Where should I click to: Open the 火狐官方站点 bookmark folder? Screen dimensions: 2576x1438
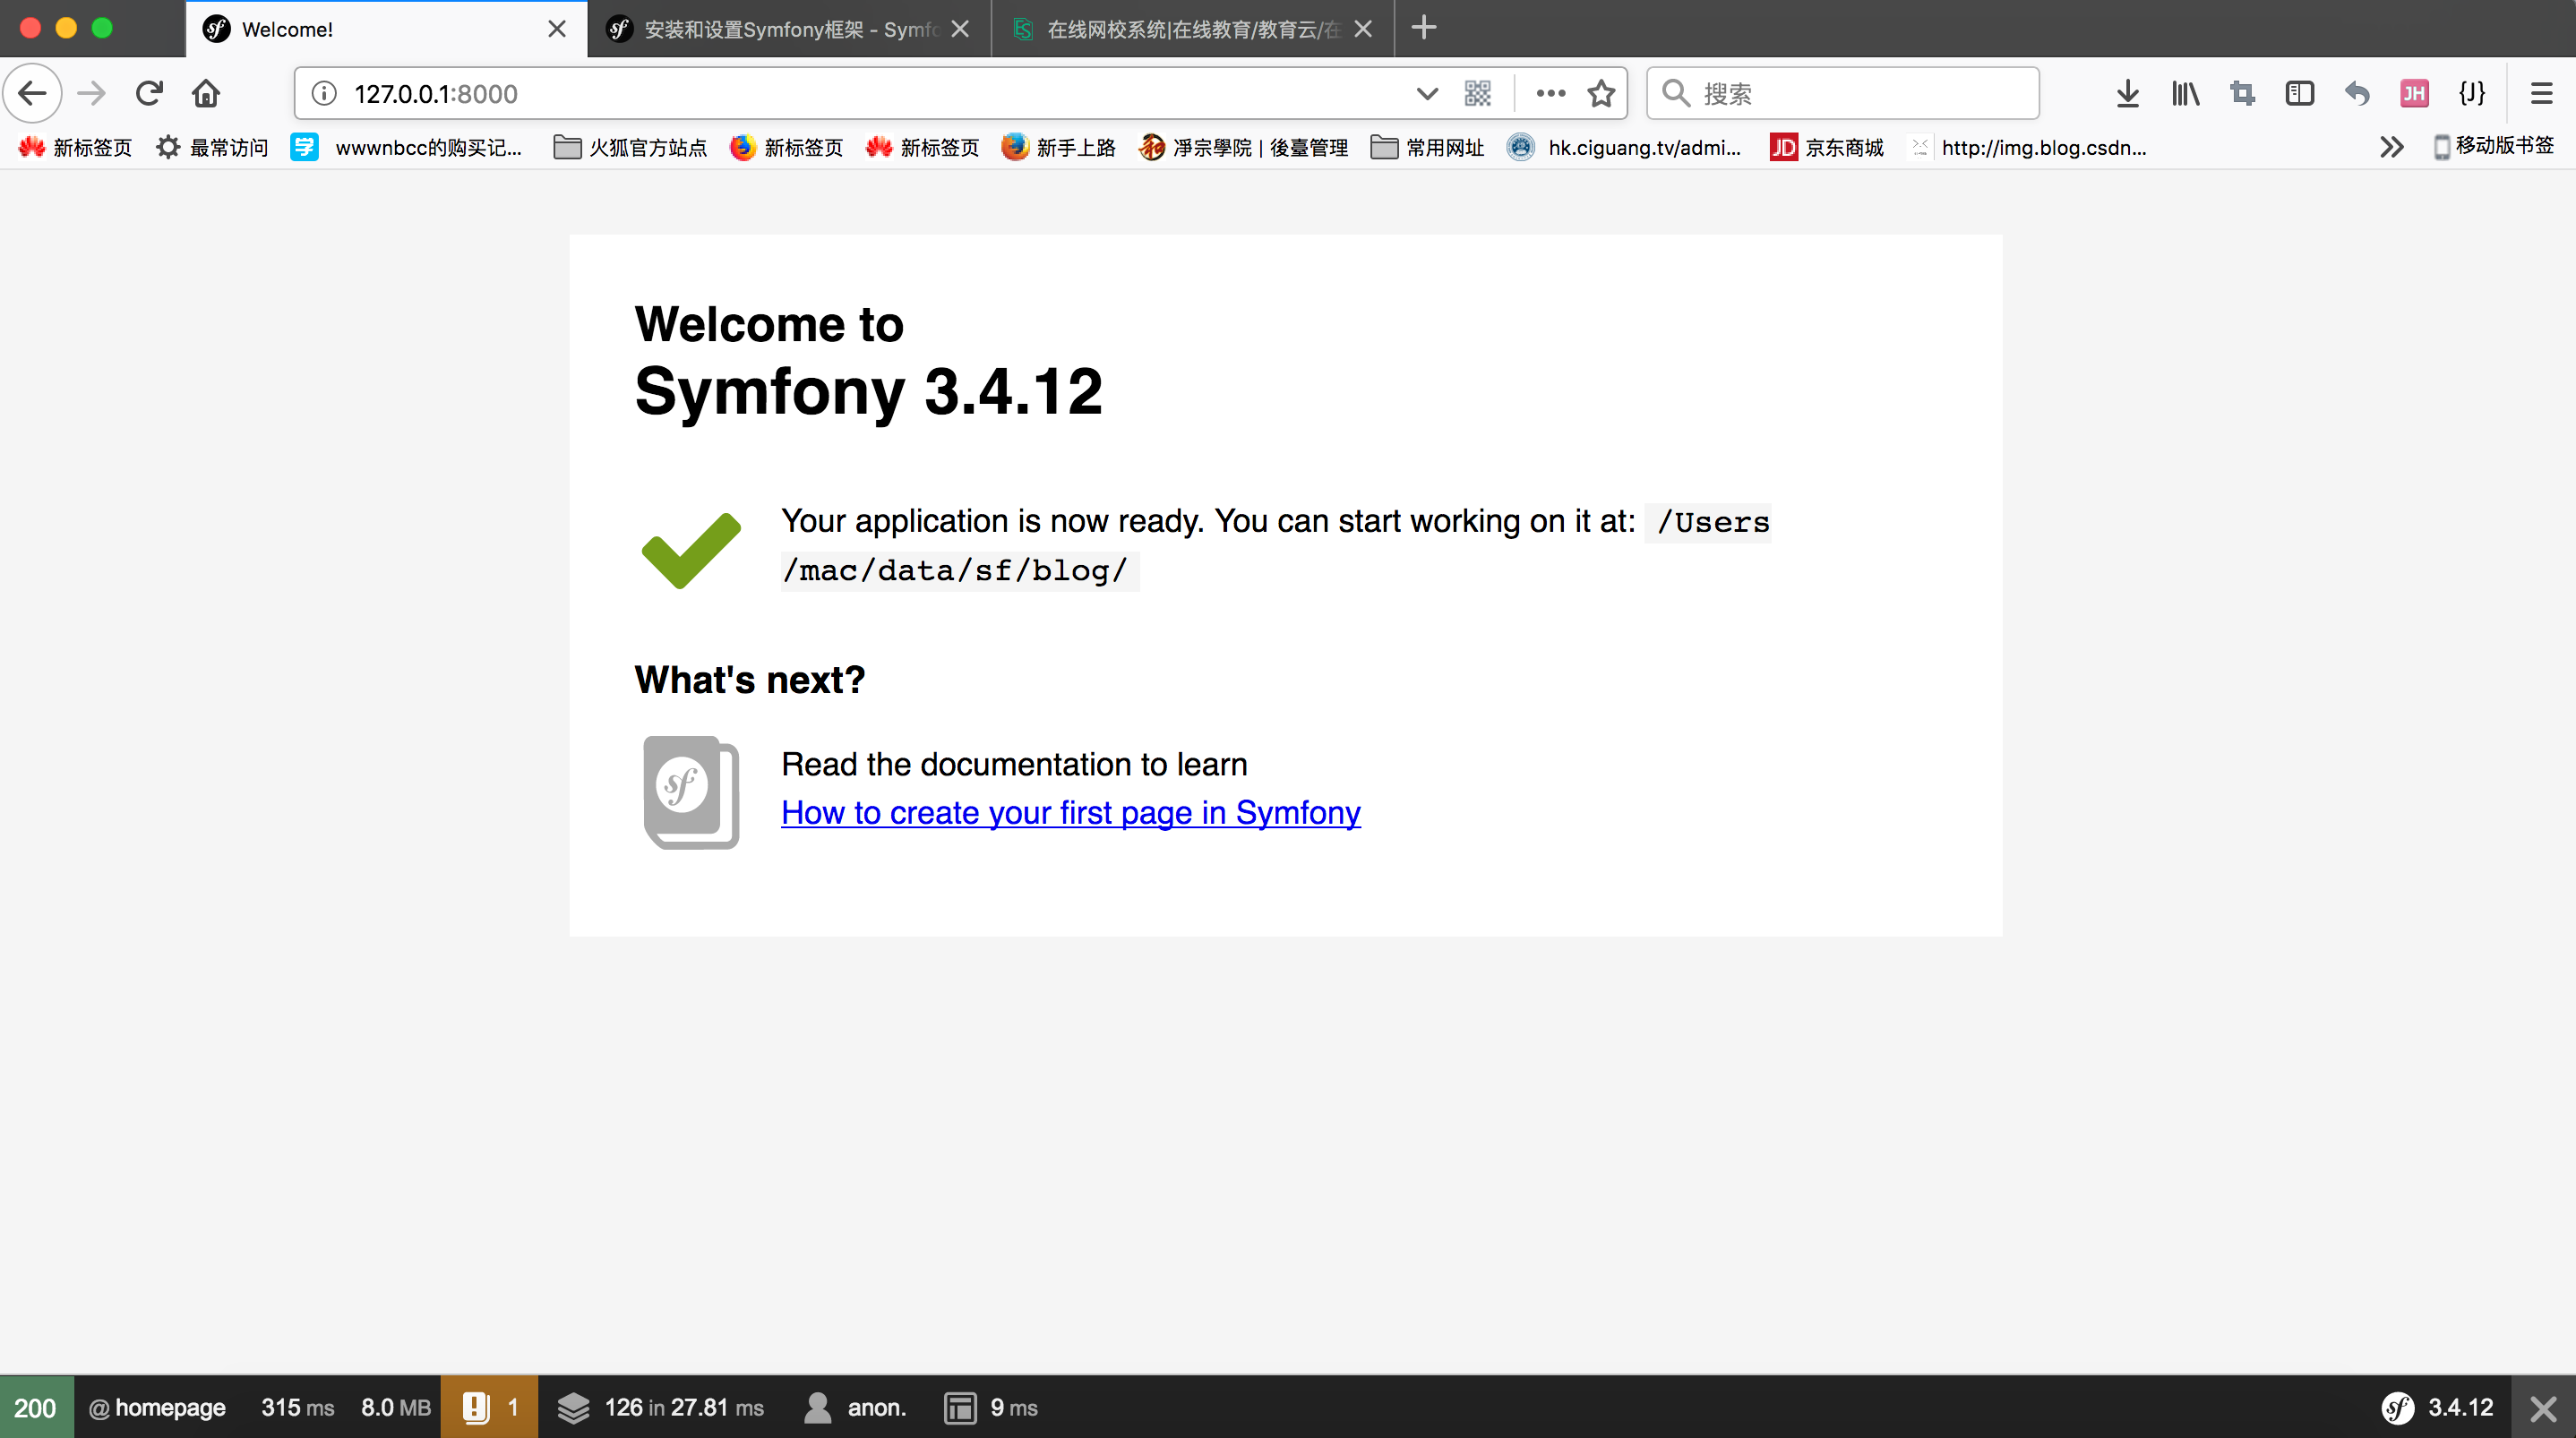(630, 148)
